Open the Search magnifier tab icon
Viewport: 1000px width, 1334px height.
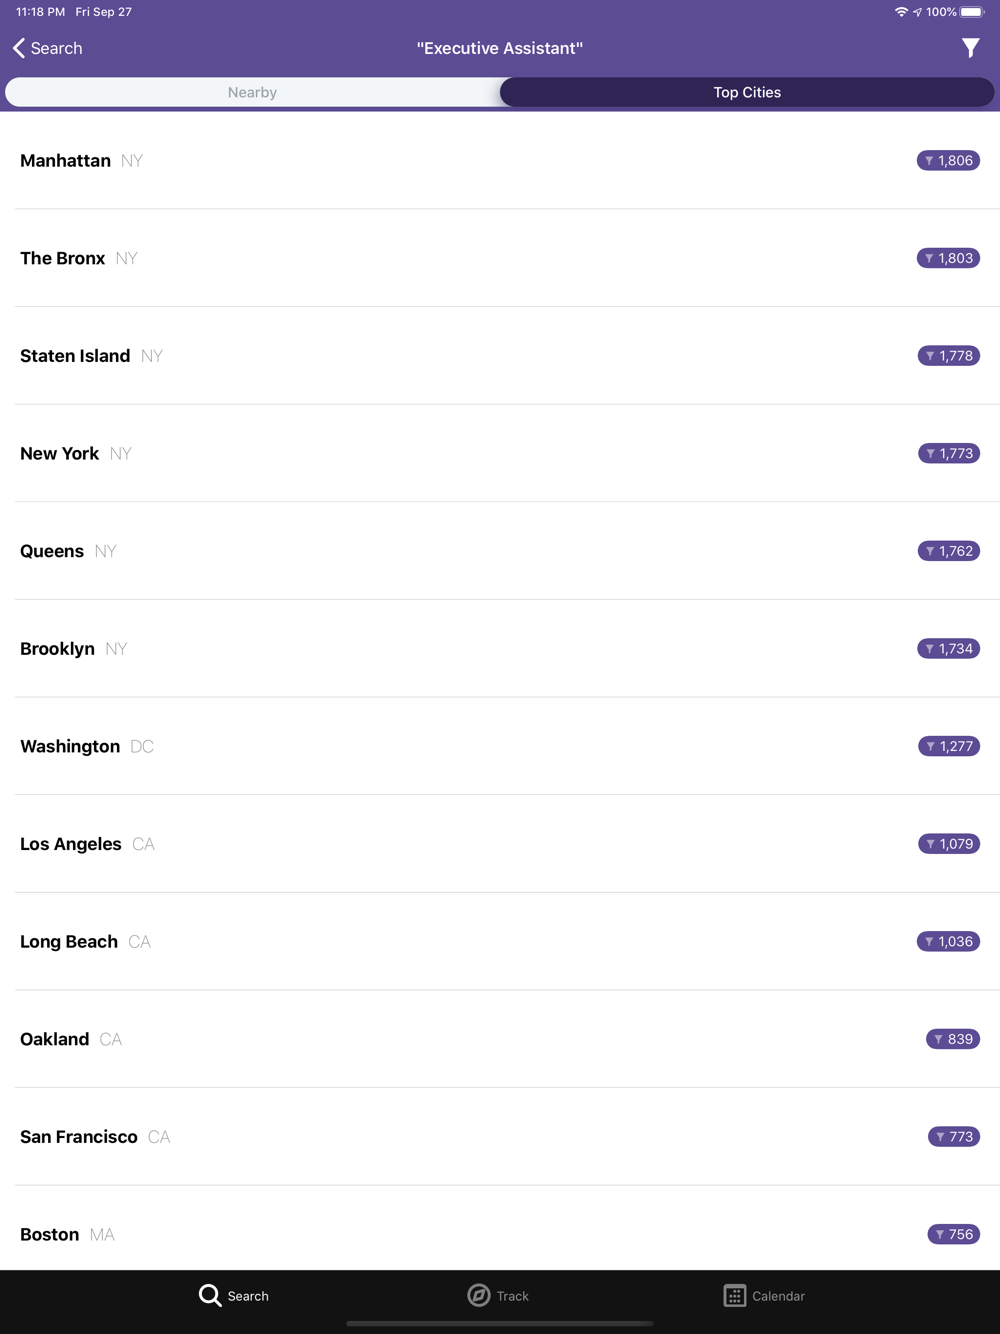(210, 1295)
